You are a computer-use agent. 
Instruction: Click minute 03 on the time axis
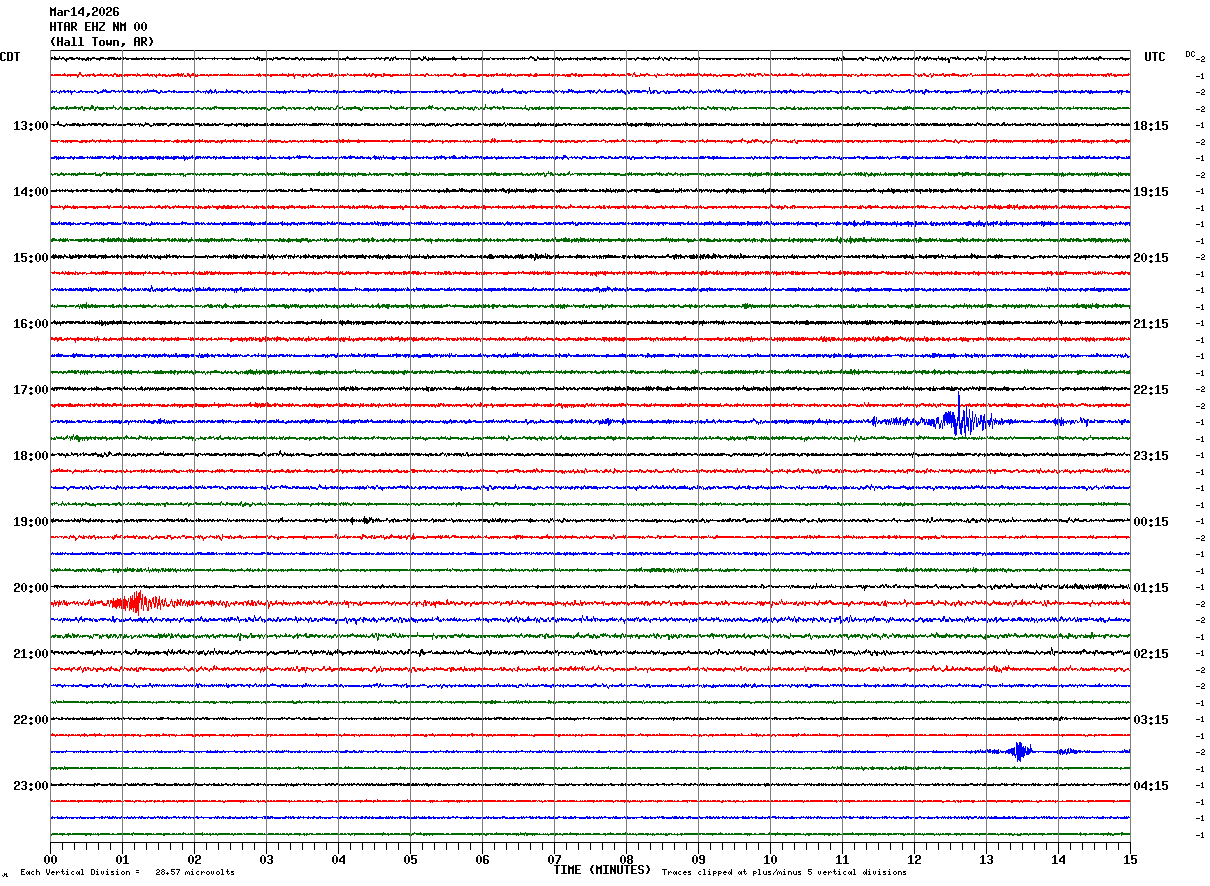266,859
